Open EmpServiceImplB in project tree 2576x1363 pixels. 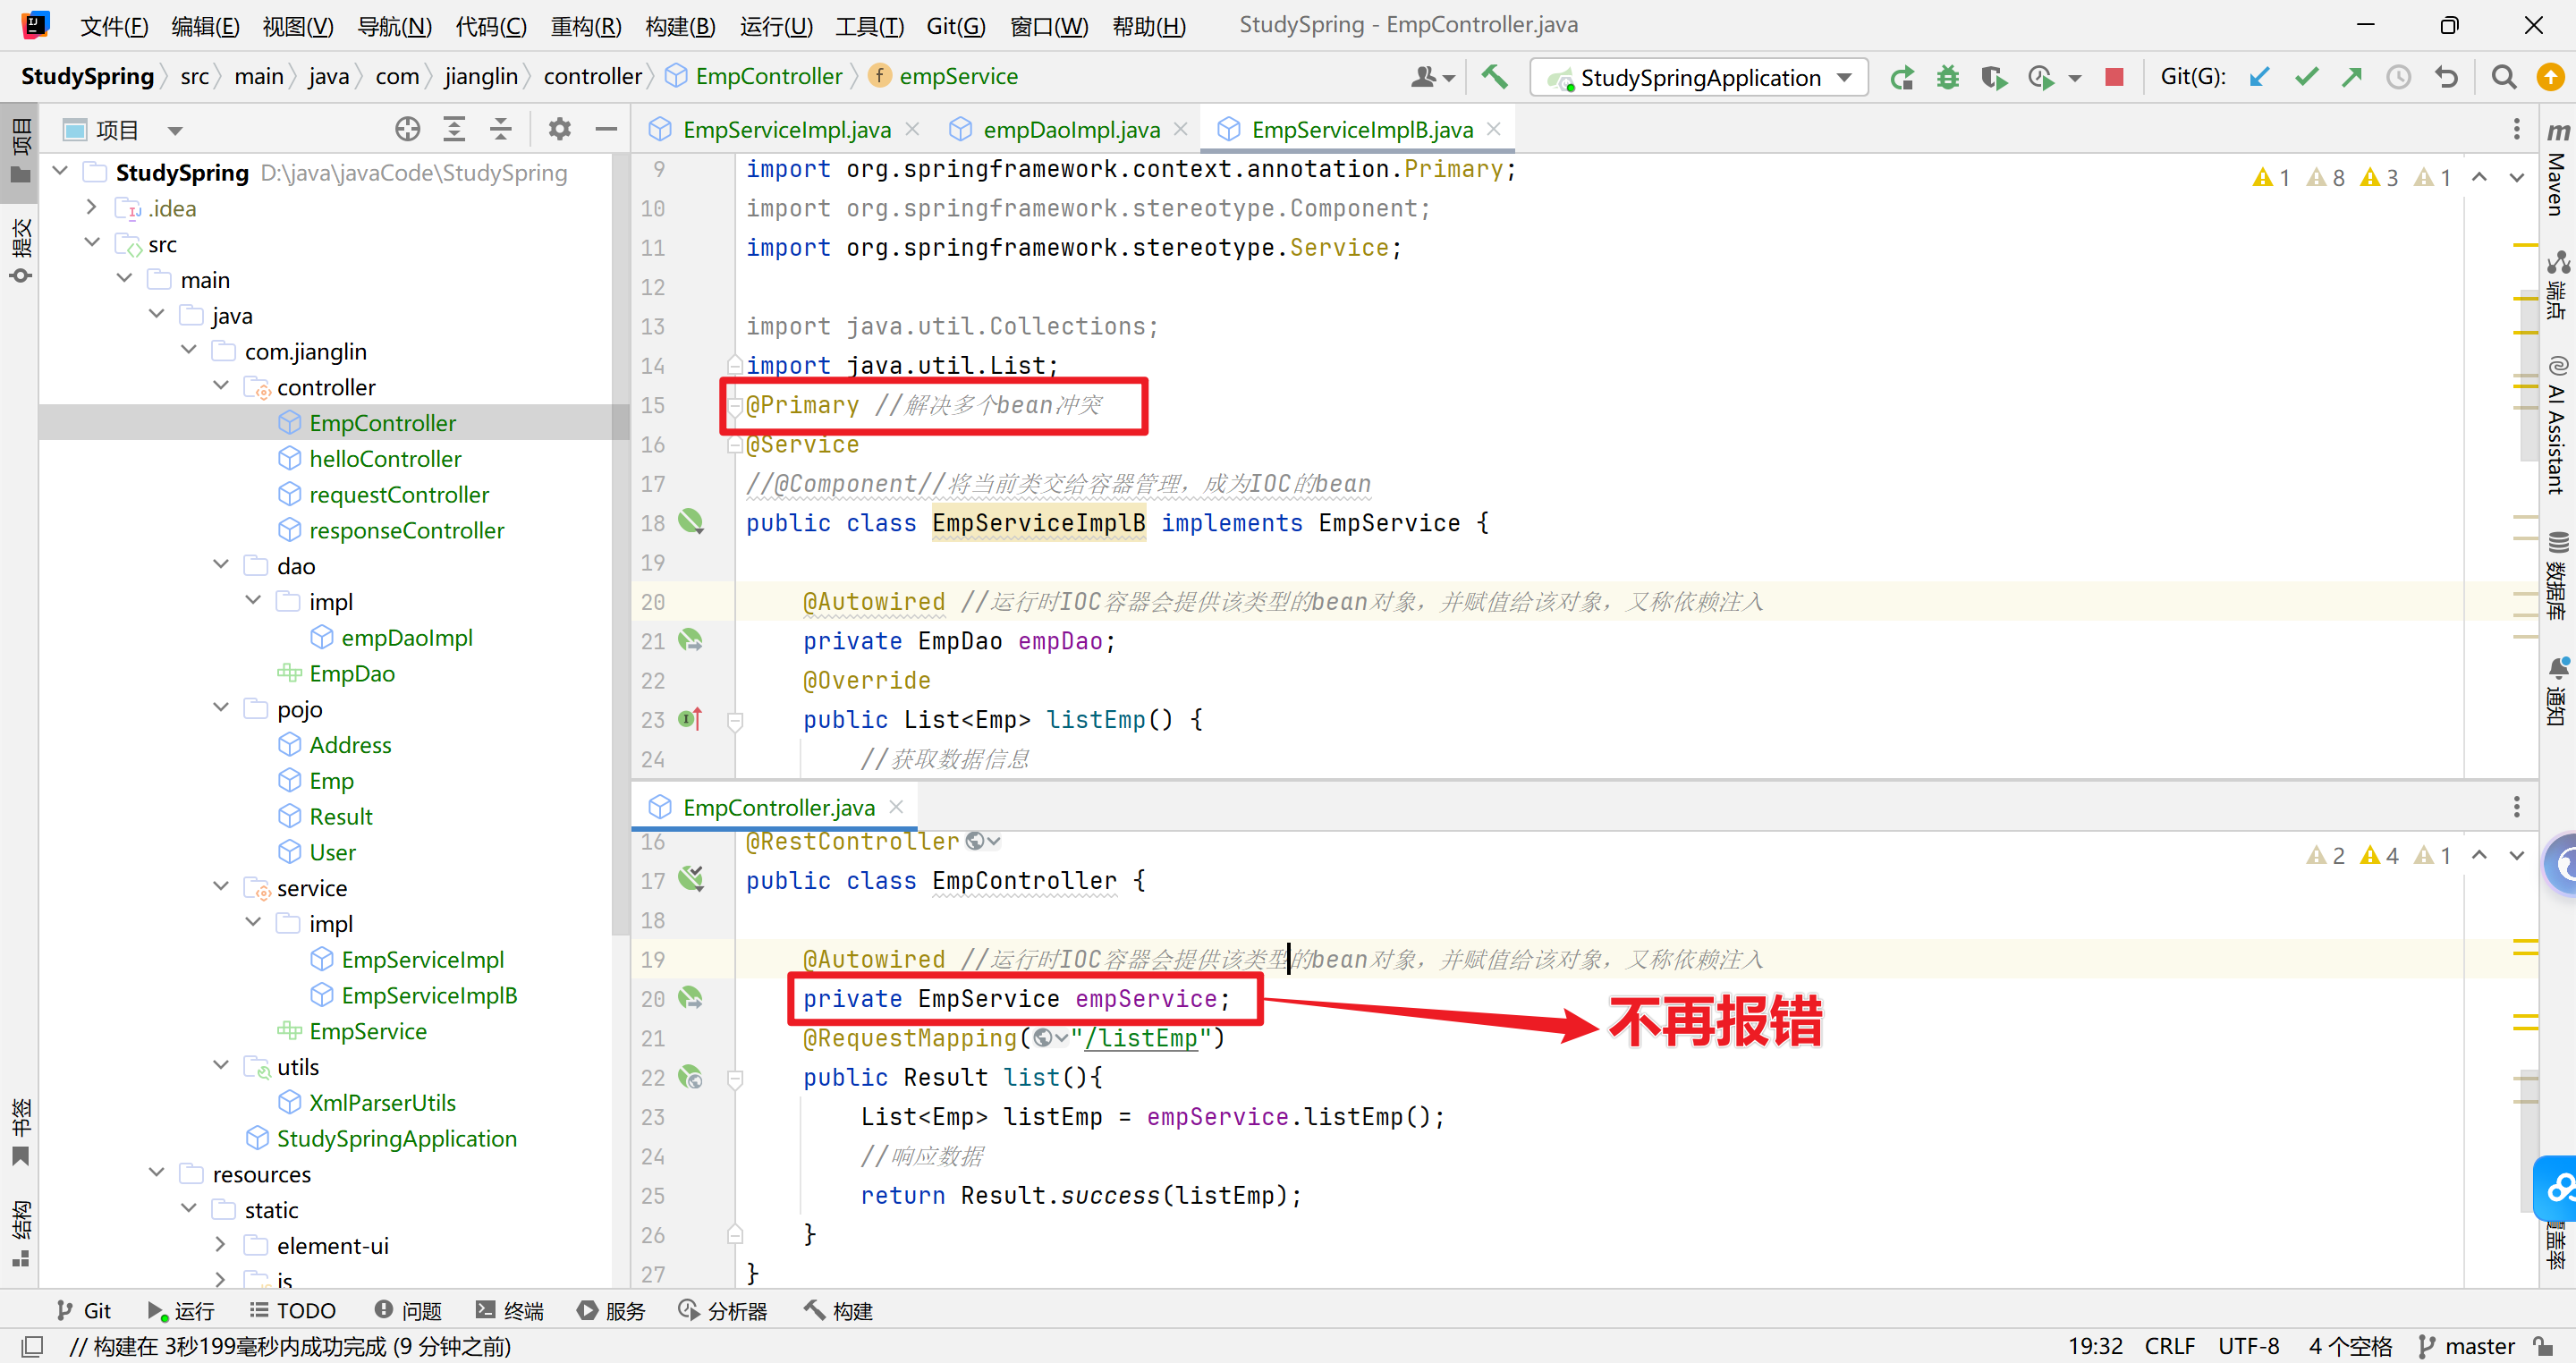(x=429, y=995)
